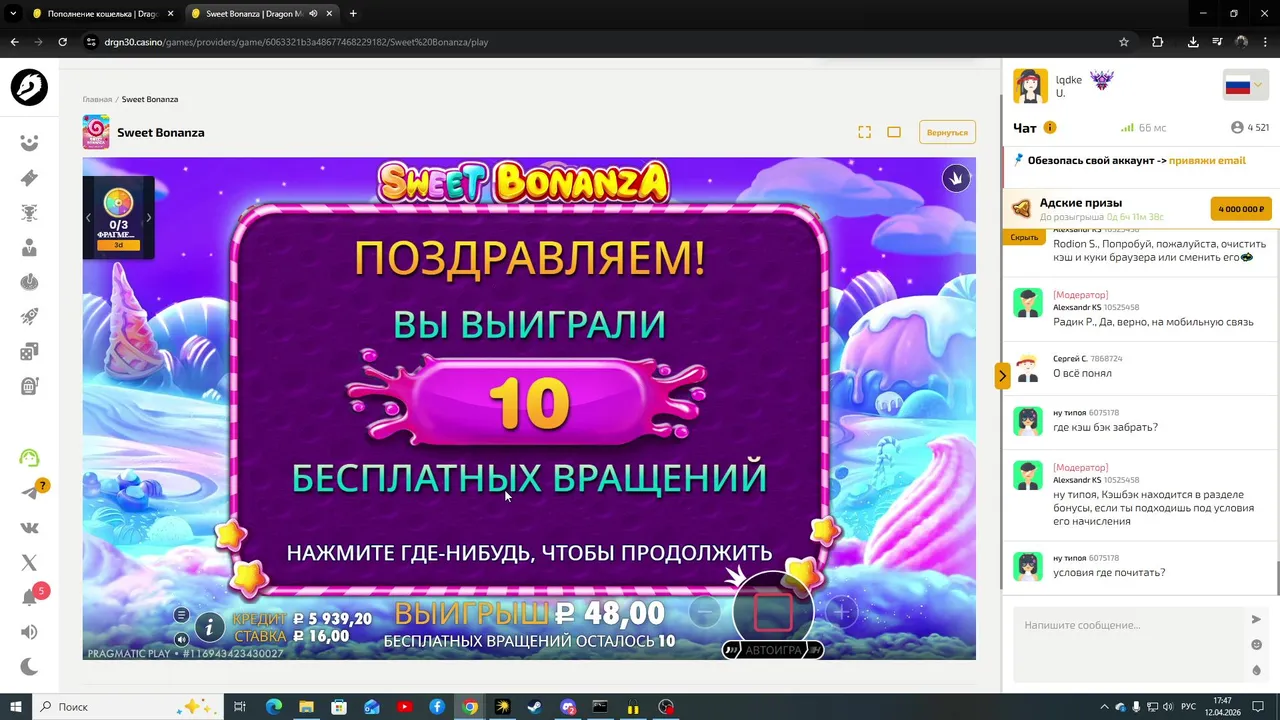Viewport: 1280px width, 720px height.
Task: Open the game menu hamburger icon
Action: click(x=181, y=615)
